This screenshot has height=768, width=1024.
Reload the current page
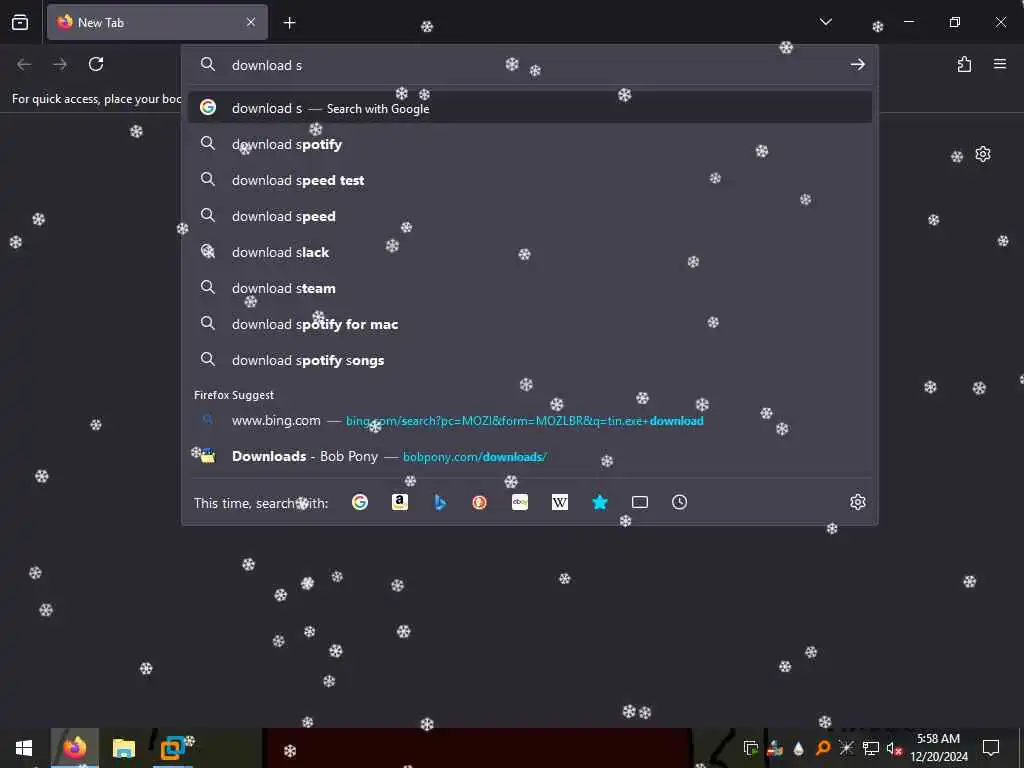pos(96,64)
